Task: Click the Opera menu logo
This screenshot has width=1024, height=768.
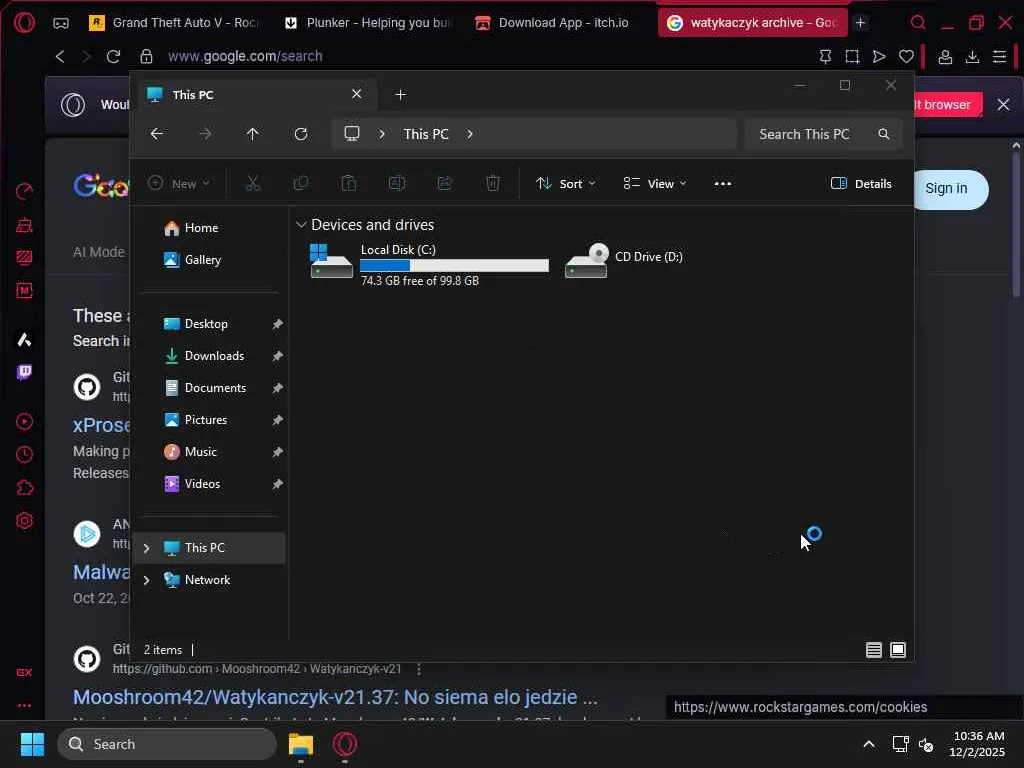Action: (24, 23)
